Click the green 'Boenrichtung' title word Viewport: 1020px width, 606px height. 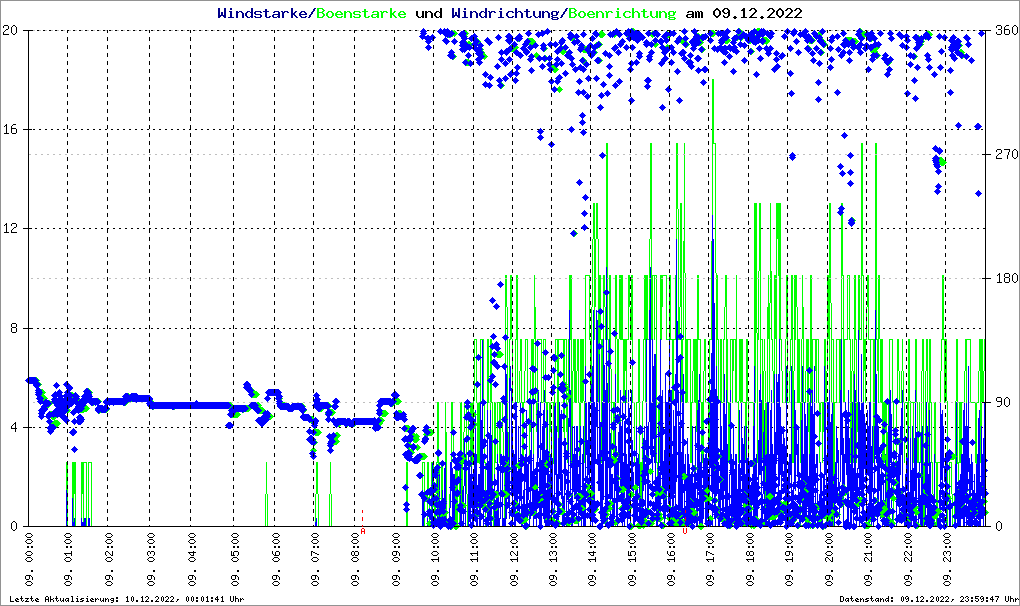[x=623, y=13]
